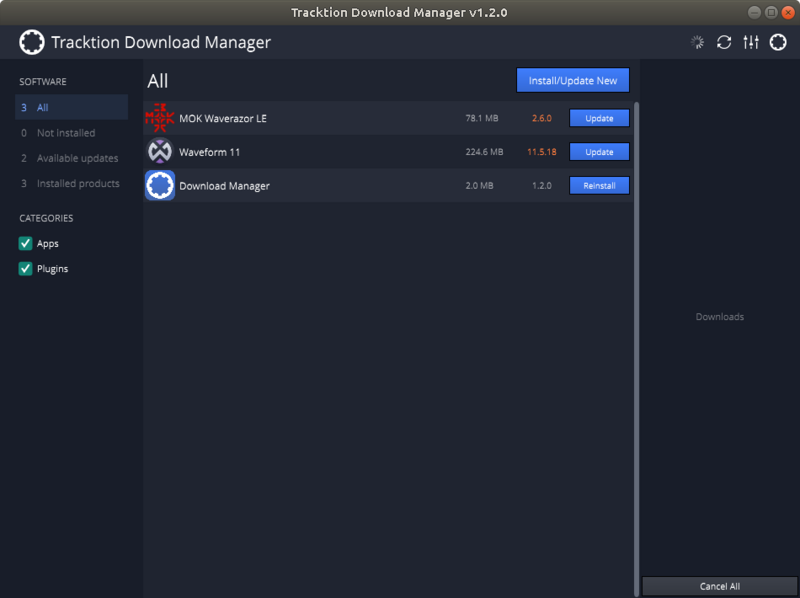Image resolution: width=800 pixels, height=598 pixels.
Task: Reinstall the Download Manager
Action: (599, 185)
